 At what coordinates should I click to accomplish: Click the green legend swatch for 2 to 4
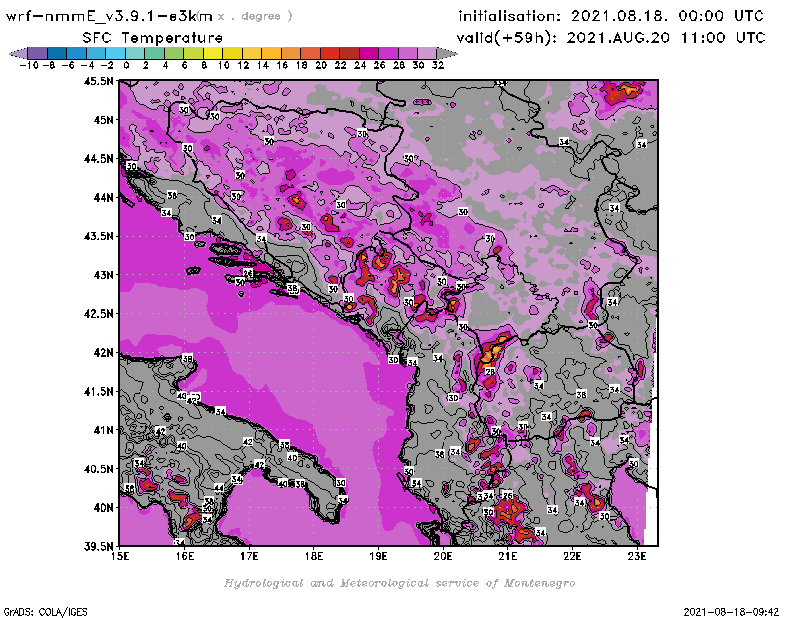click(x=155, y=53)
